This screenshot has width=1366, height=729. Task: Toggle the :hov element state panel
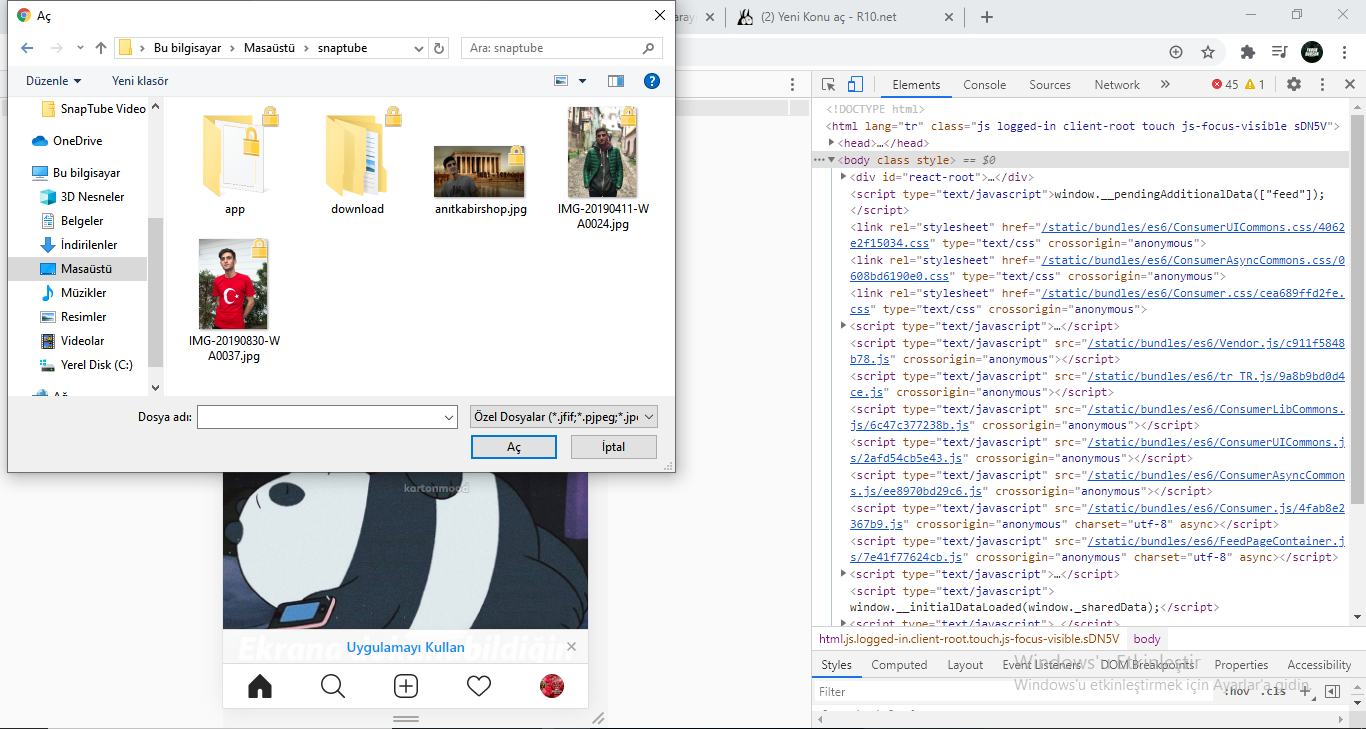[1237, 691]
